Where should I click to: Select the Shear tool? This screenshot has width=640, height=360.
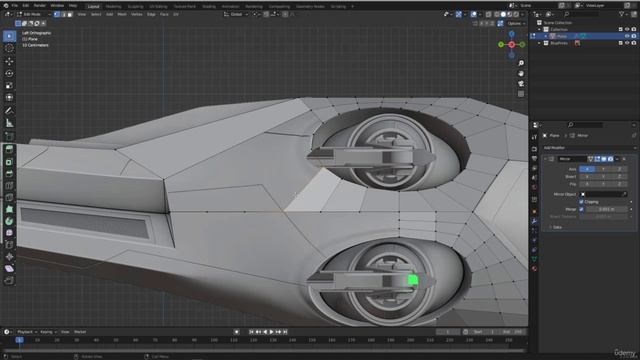[x=9, y=269]
